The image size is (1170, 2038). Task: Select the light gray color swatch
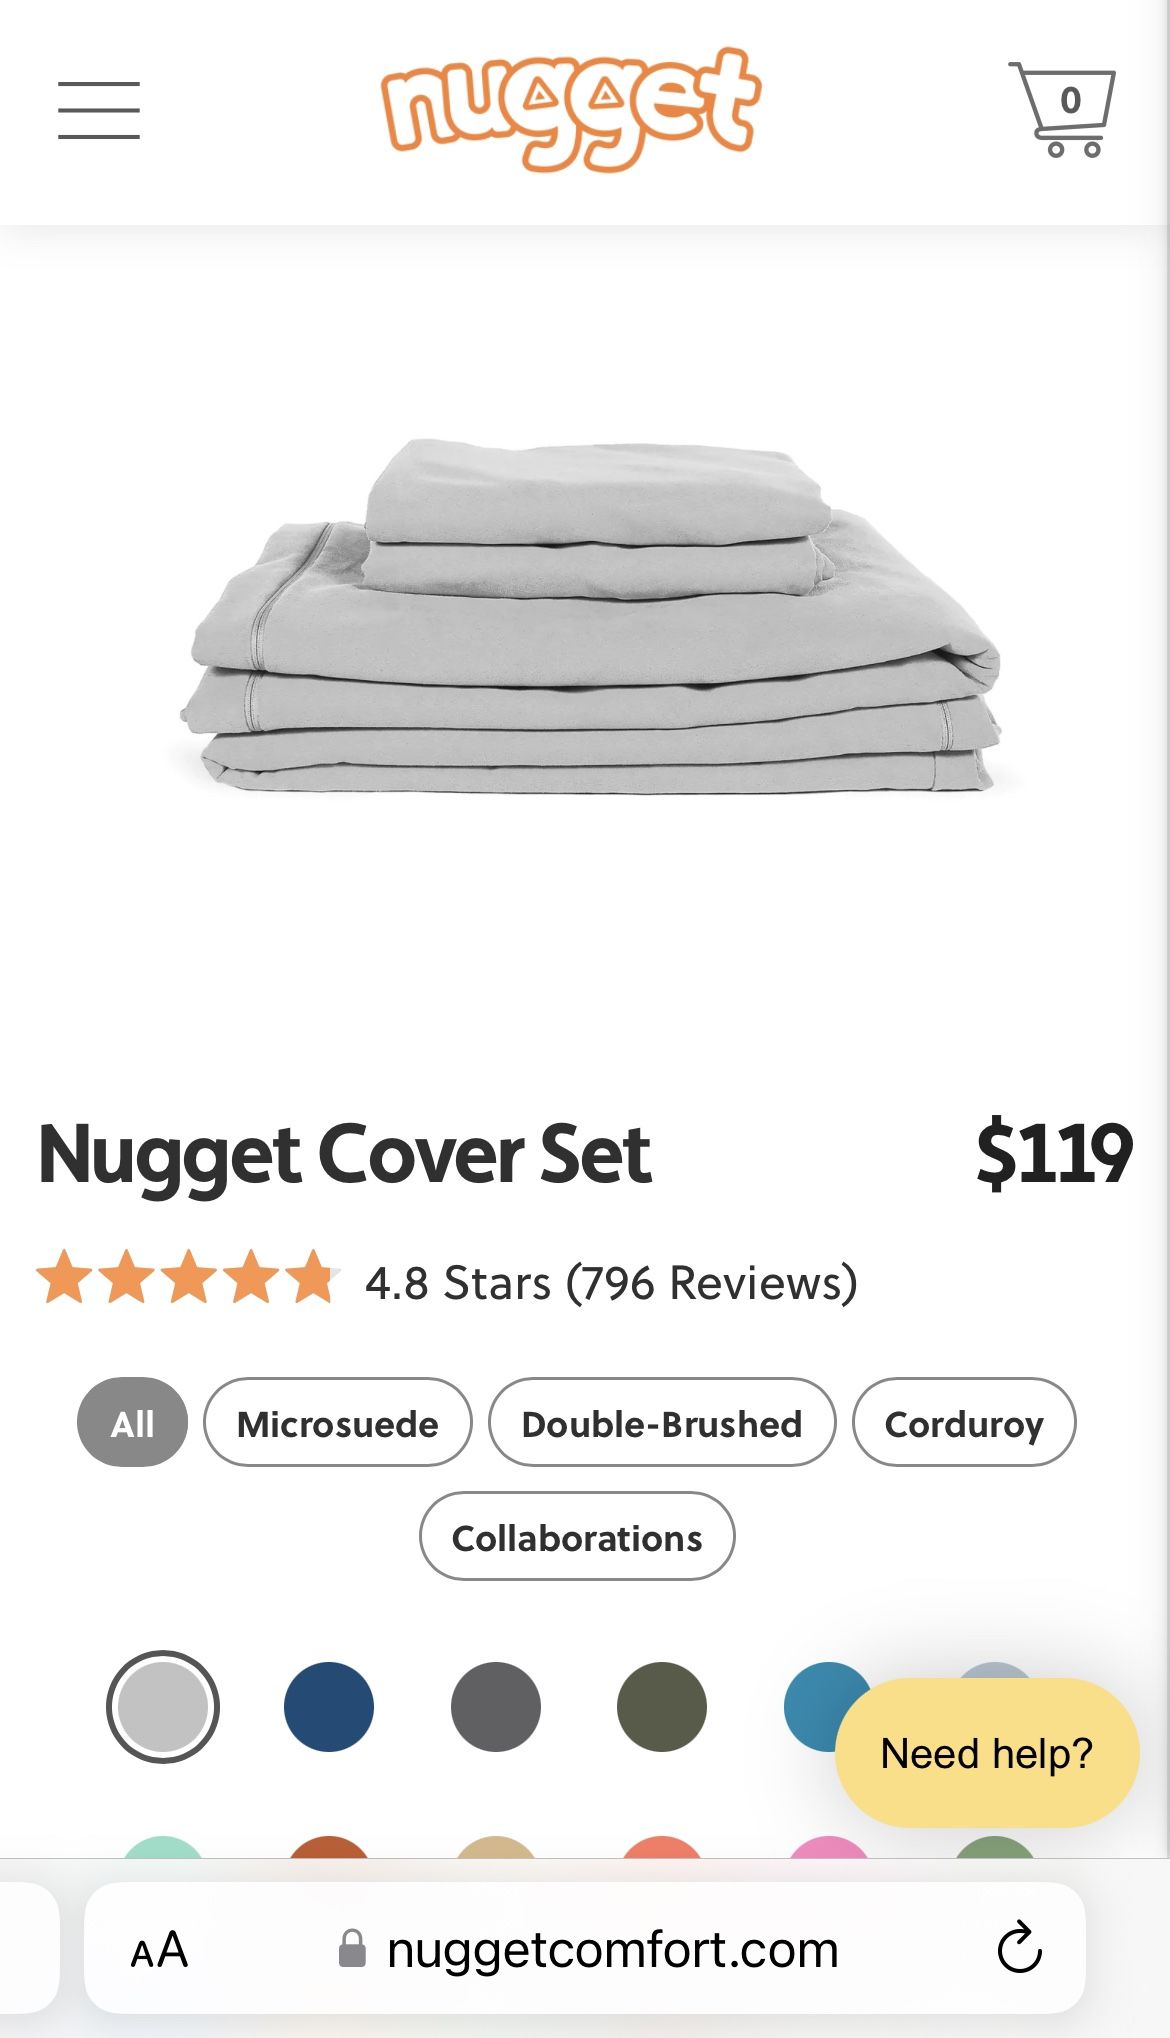(x=162, y=1707)
